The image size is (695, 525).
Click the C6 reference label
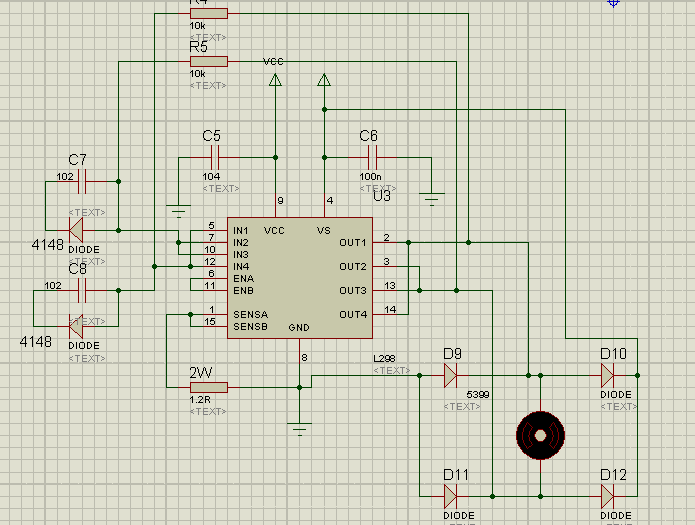(368, 136)
